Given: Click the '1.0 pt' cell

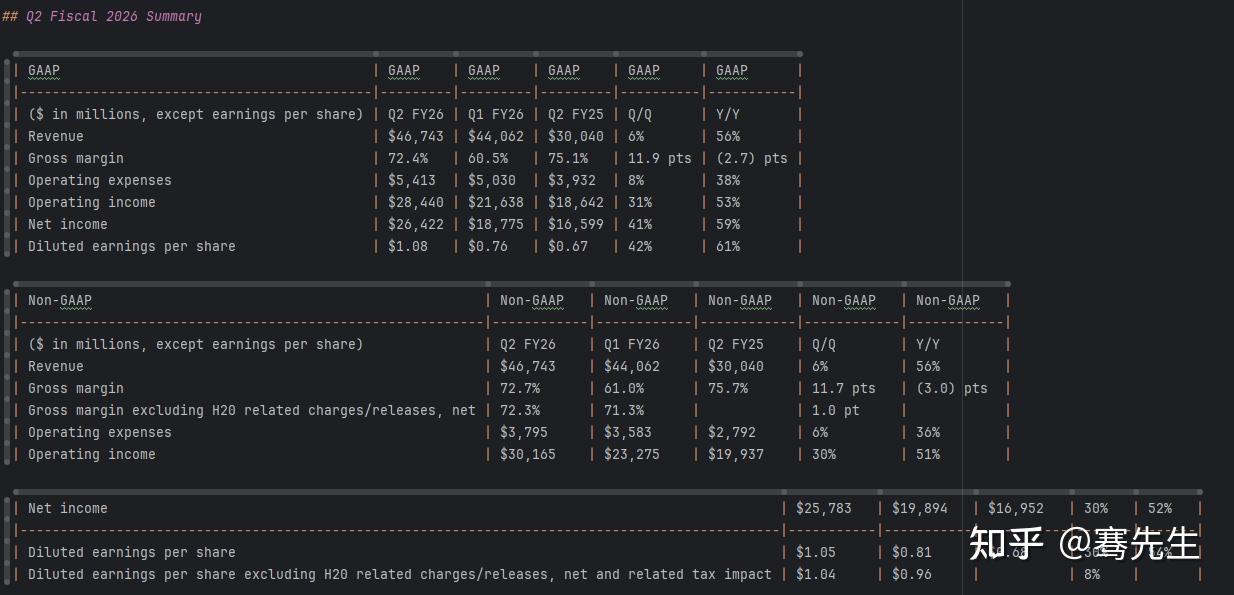Looking at the screenshot, I should pyautogui.click(x=835, y=410).
